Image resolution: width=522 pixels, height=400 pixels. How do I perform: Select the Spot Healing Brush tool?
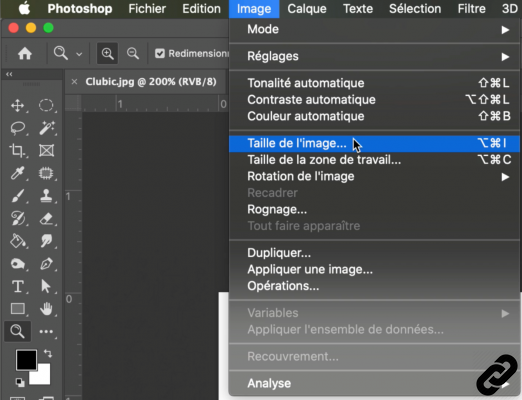click(x=46, y=173)
